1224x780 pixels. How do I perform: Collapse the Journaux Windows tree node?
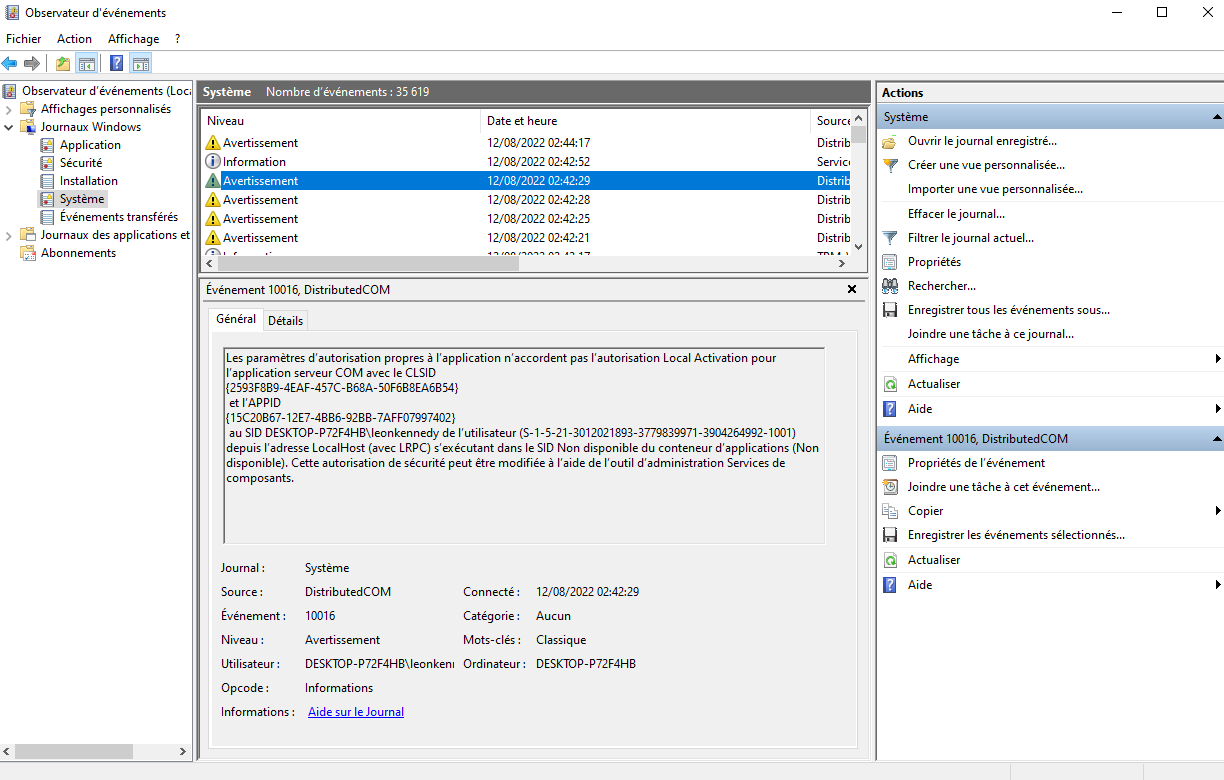(x=9, y=127)
